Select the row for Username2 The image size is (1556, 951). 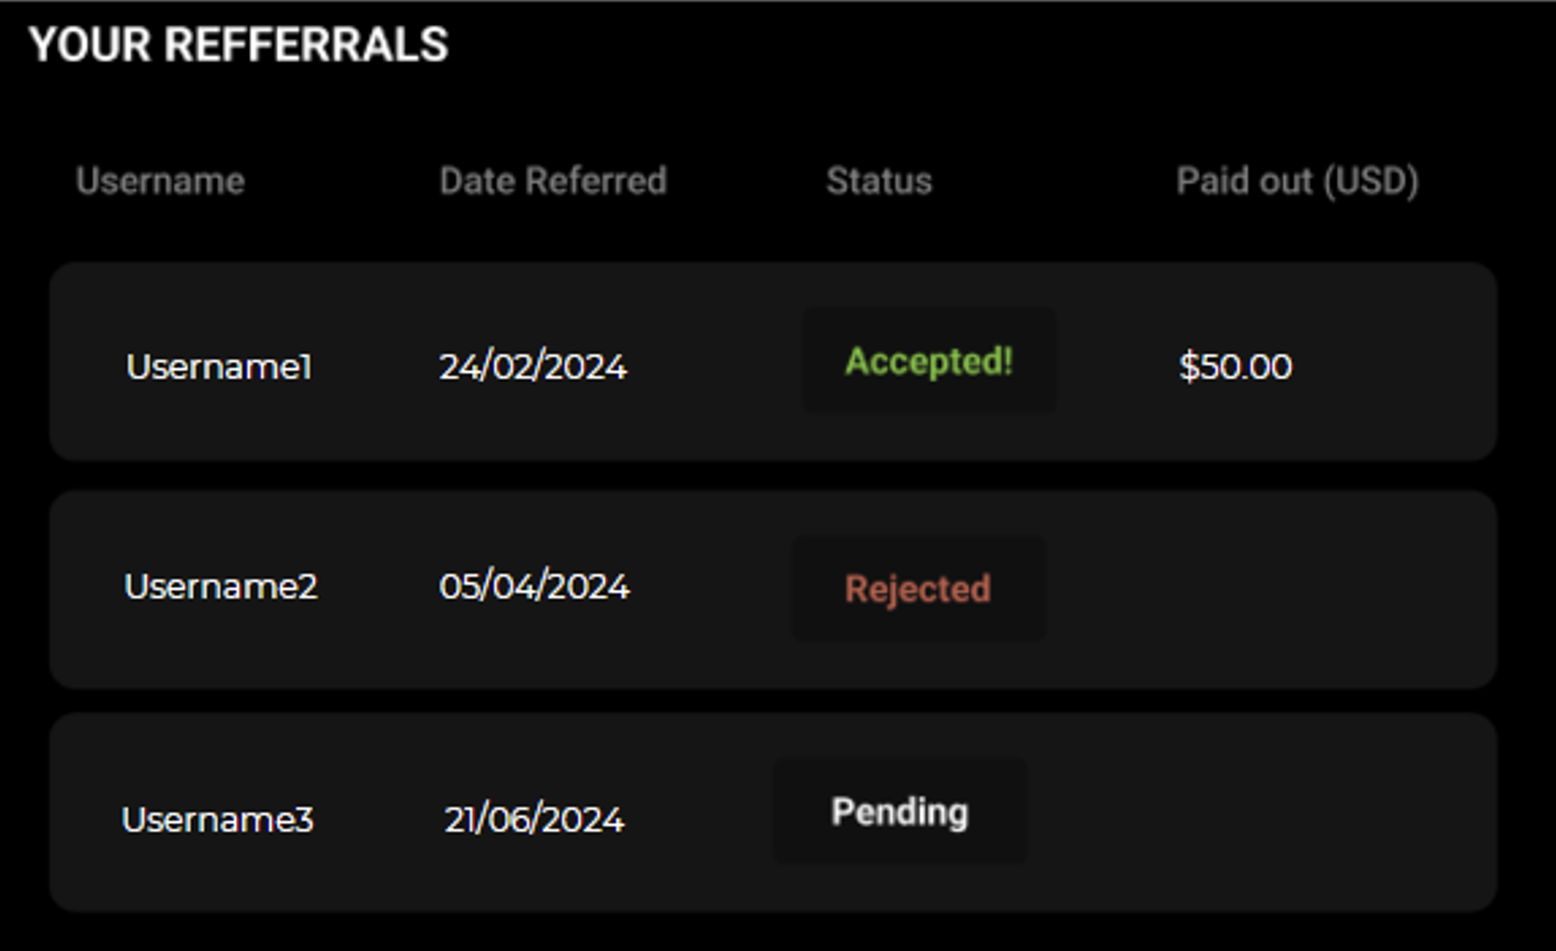(x=773, y=588)
